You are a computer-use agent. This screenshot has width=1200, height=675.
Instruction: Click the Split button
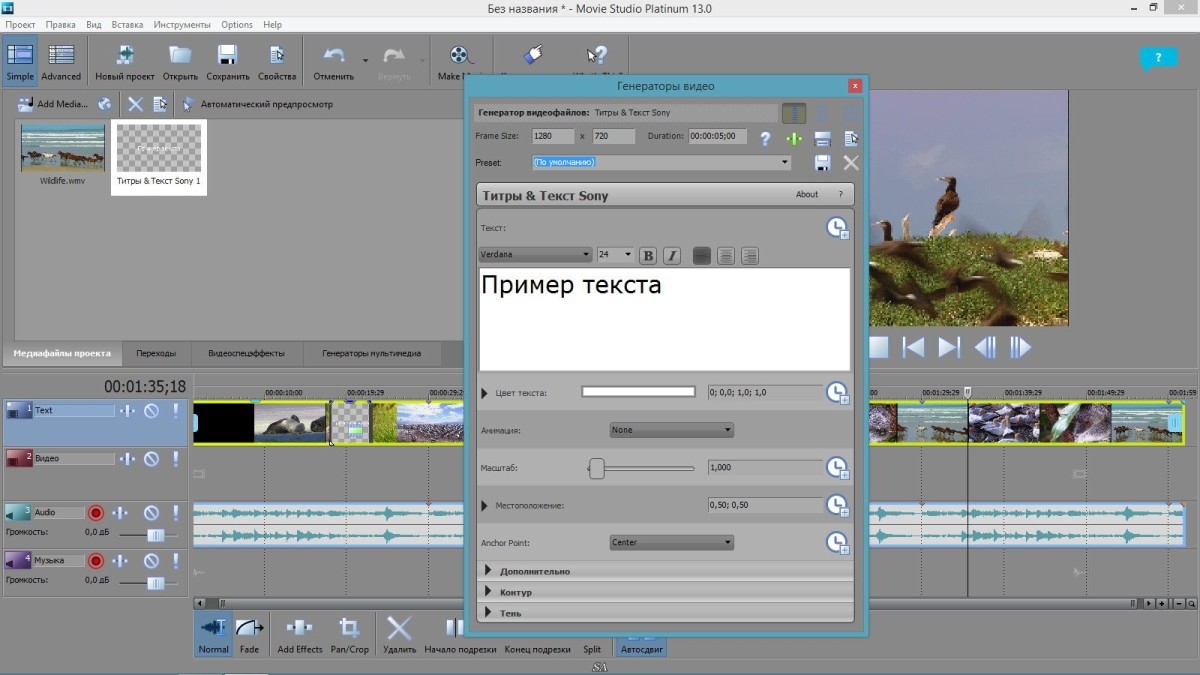[592, 650]
